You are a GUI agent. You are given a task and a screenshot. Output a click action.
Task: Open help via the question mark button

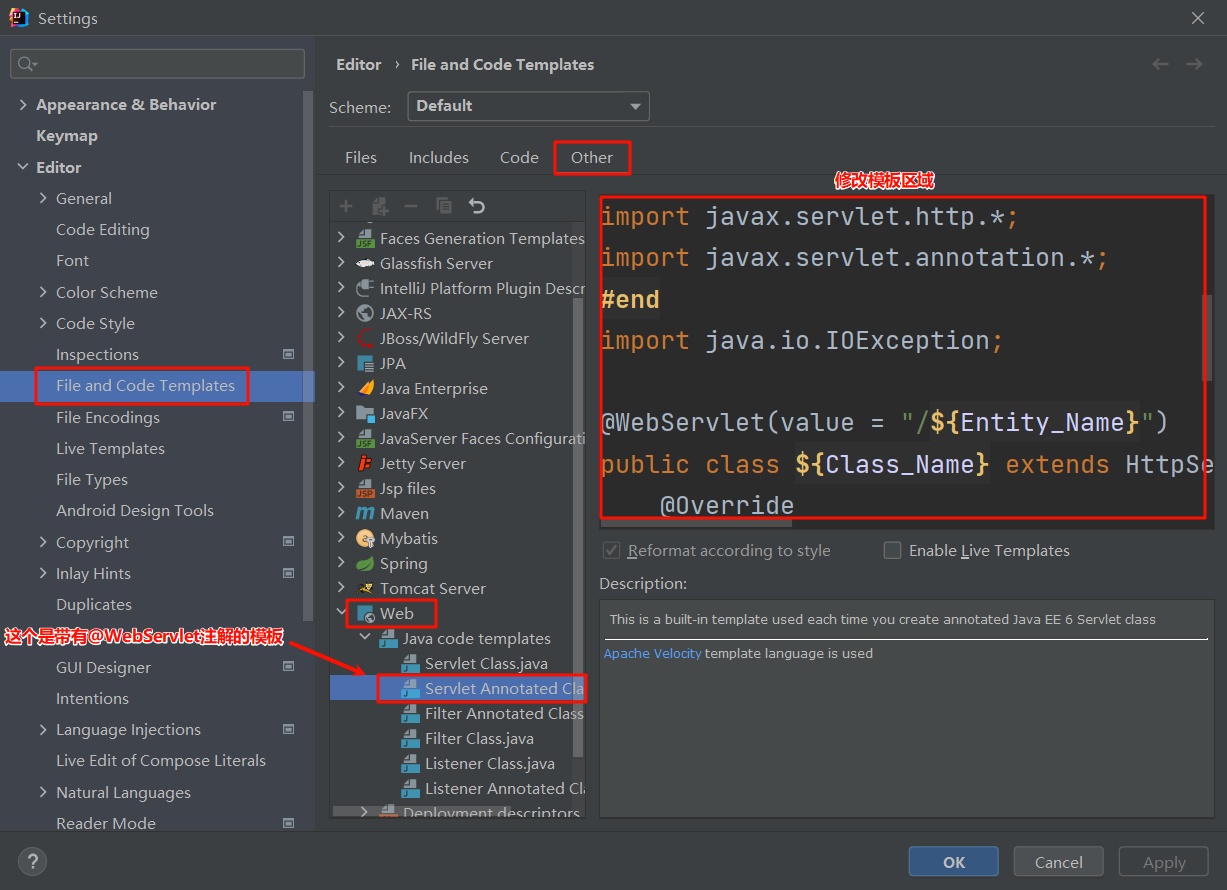pos(32,861)
